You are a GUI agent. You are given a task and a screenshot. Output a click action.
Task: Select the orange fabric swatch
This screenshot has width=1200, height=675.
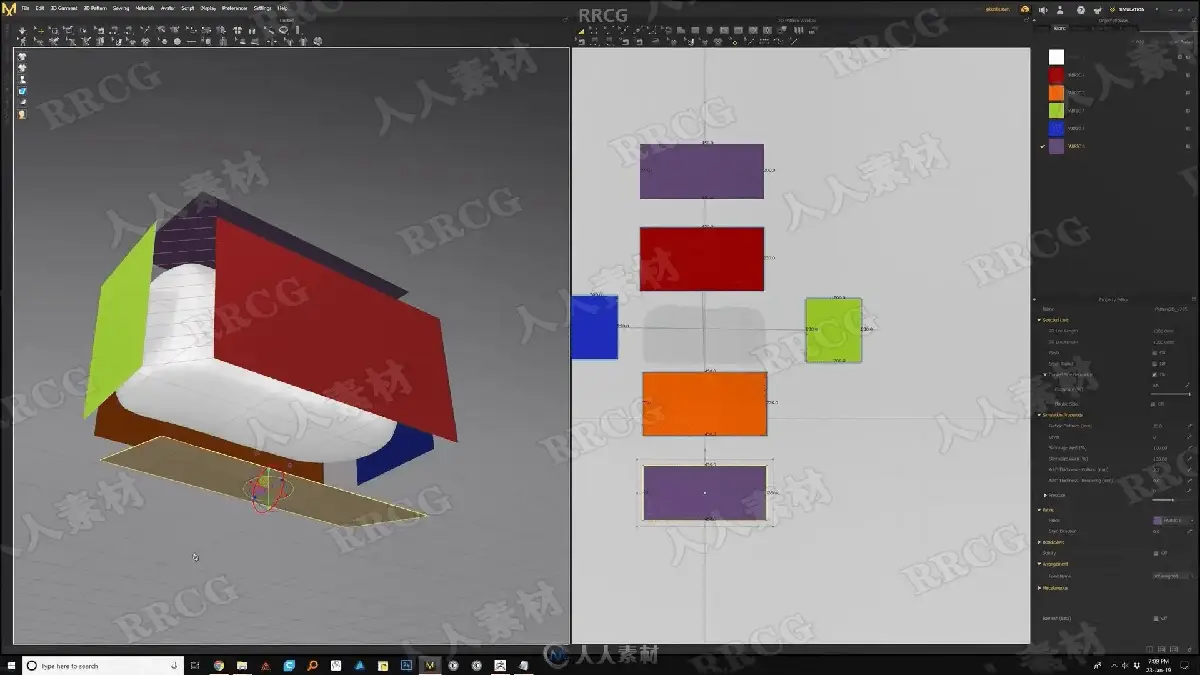(x=1056, y=93)
